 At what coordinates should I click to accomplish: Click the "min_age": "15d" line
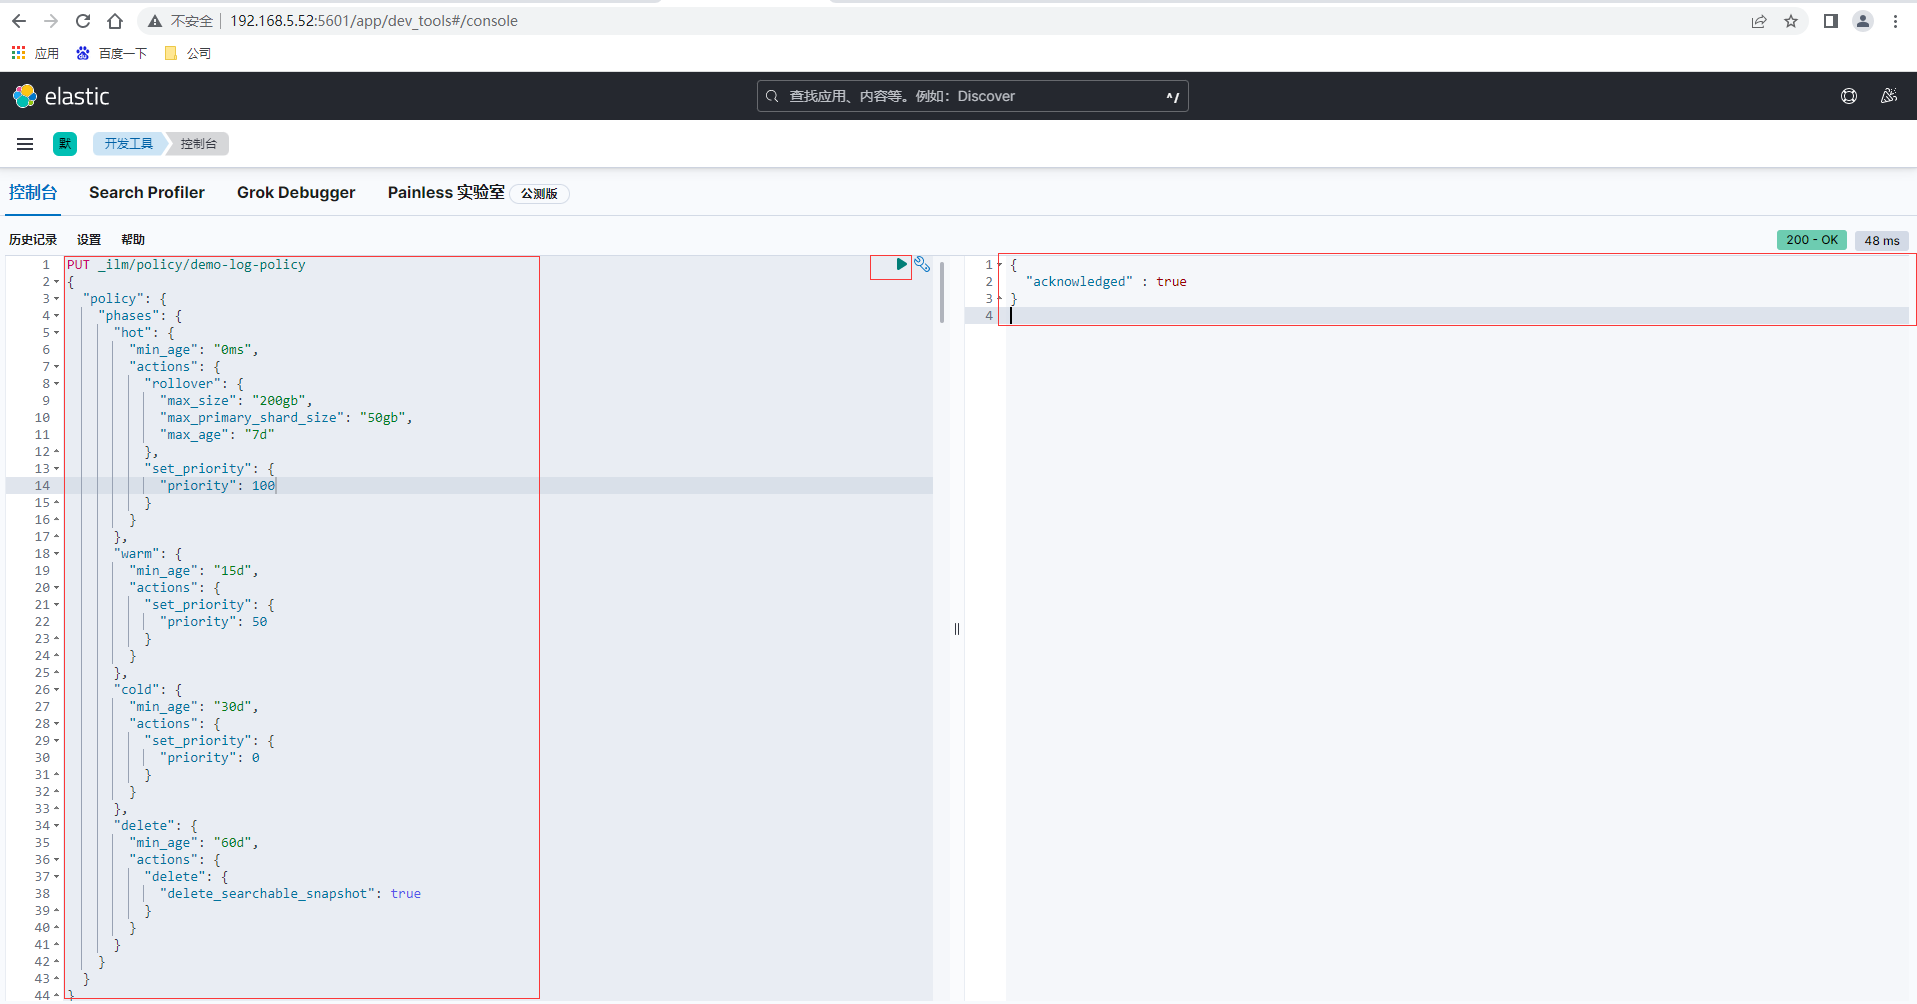pos(194,571)
